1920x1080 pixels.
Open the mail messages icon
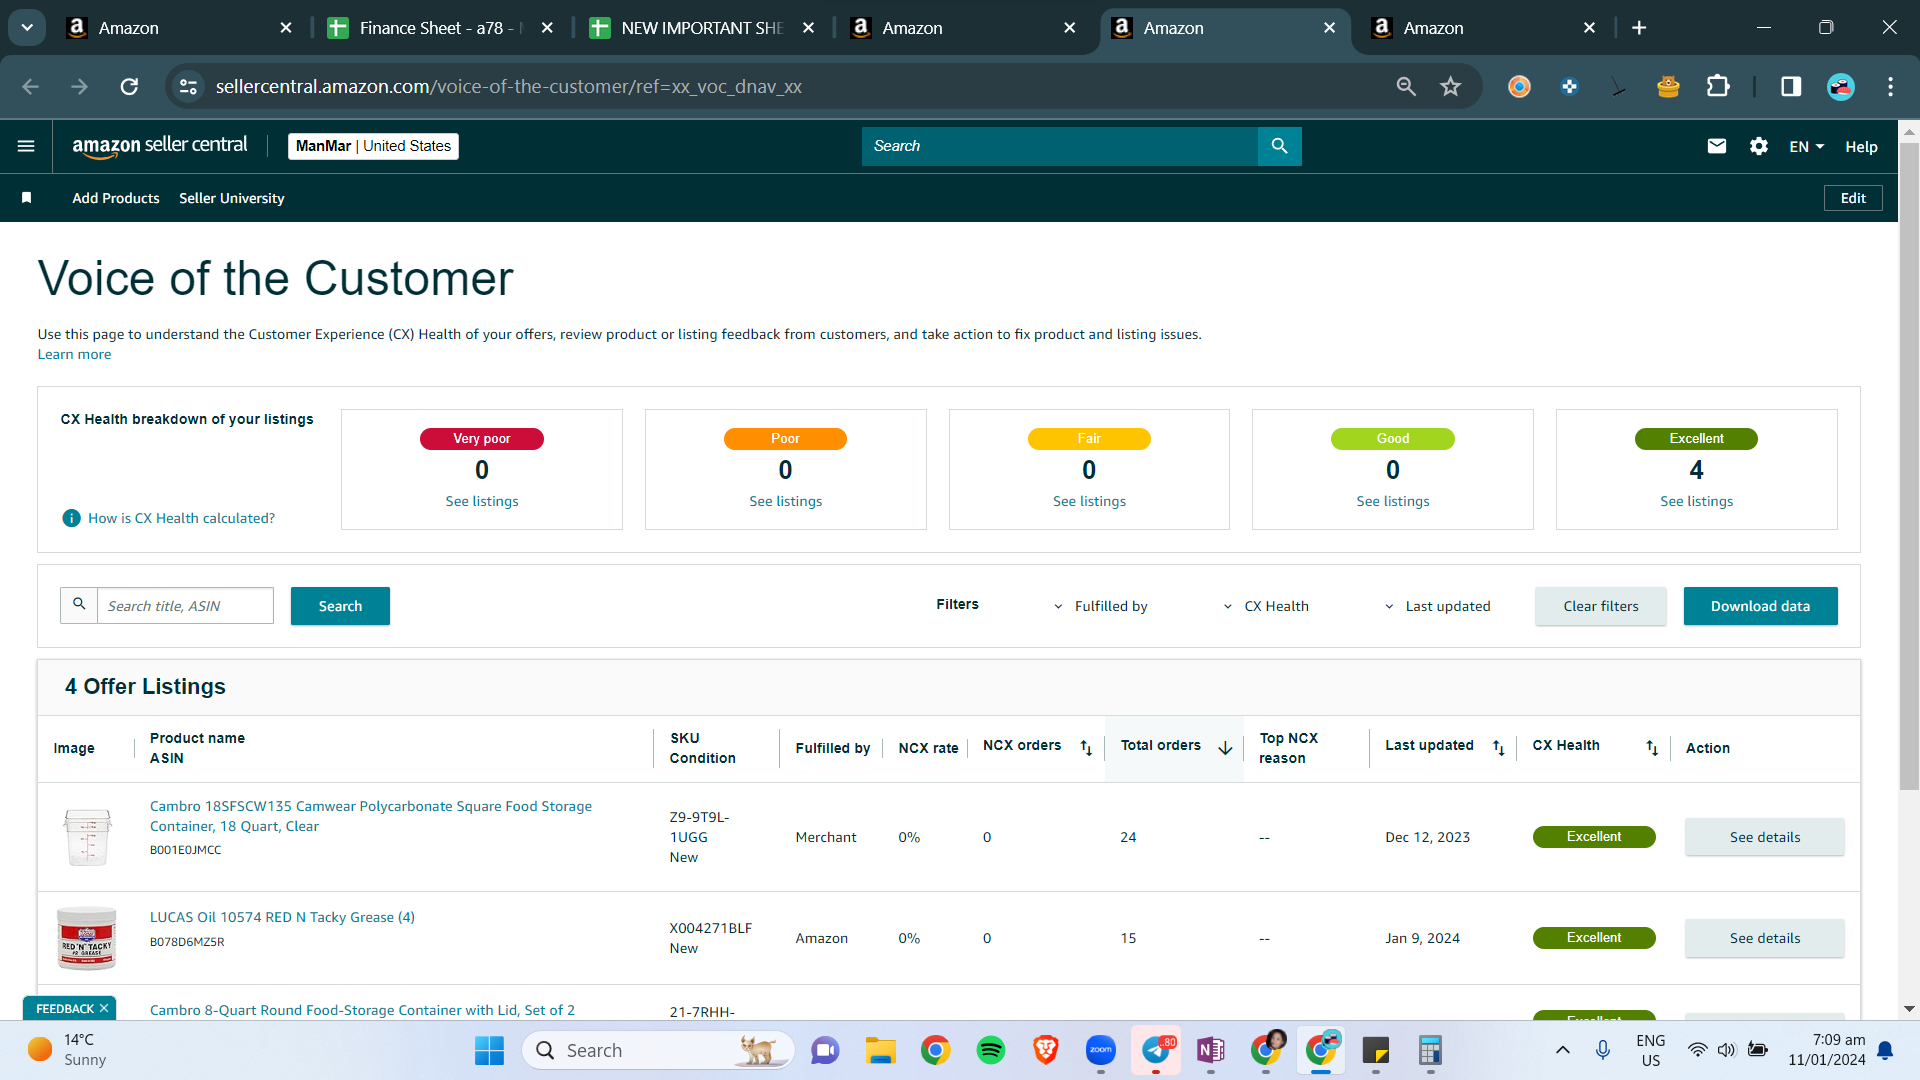(1717, 146)
